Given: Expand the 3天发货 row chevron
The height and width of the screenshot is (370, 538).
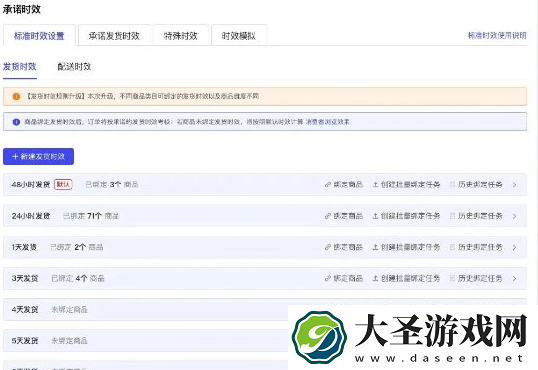Looking at the screenshot, I should [515, 279].
